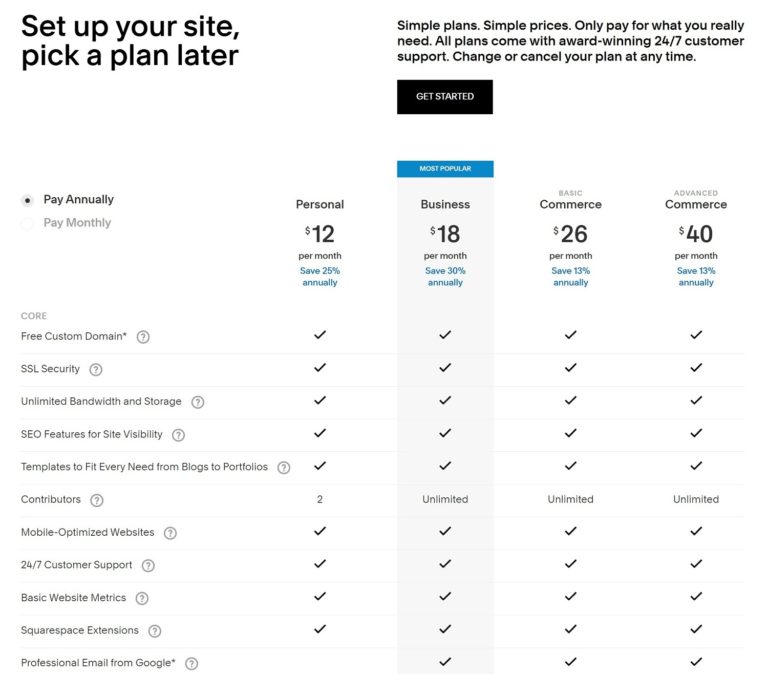
Task: Switch billing to Pay Monthly
Action: coord(27,223)
